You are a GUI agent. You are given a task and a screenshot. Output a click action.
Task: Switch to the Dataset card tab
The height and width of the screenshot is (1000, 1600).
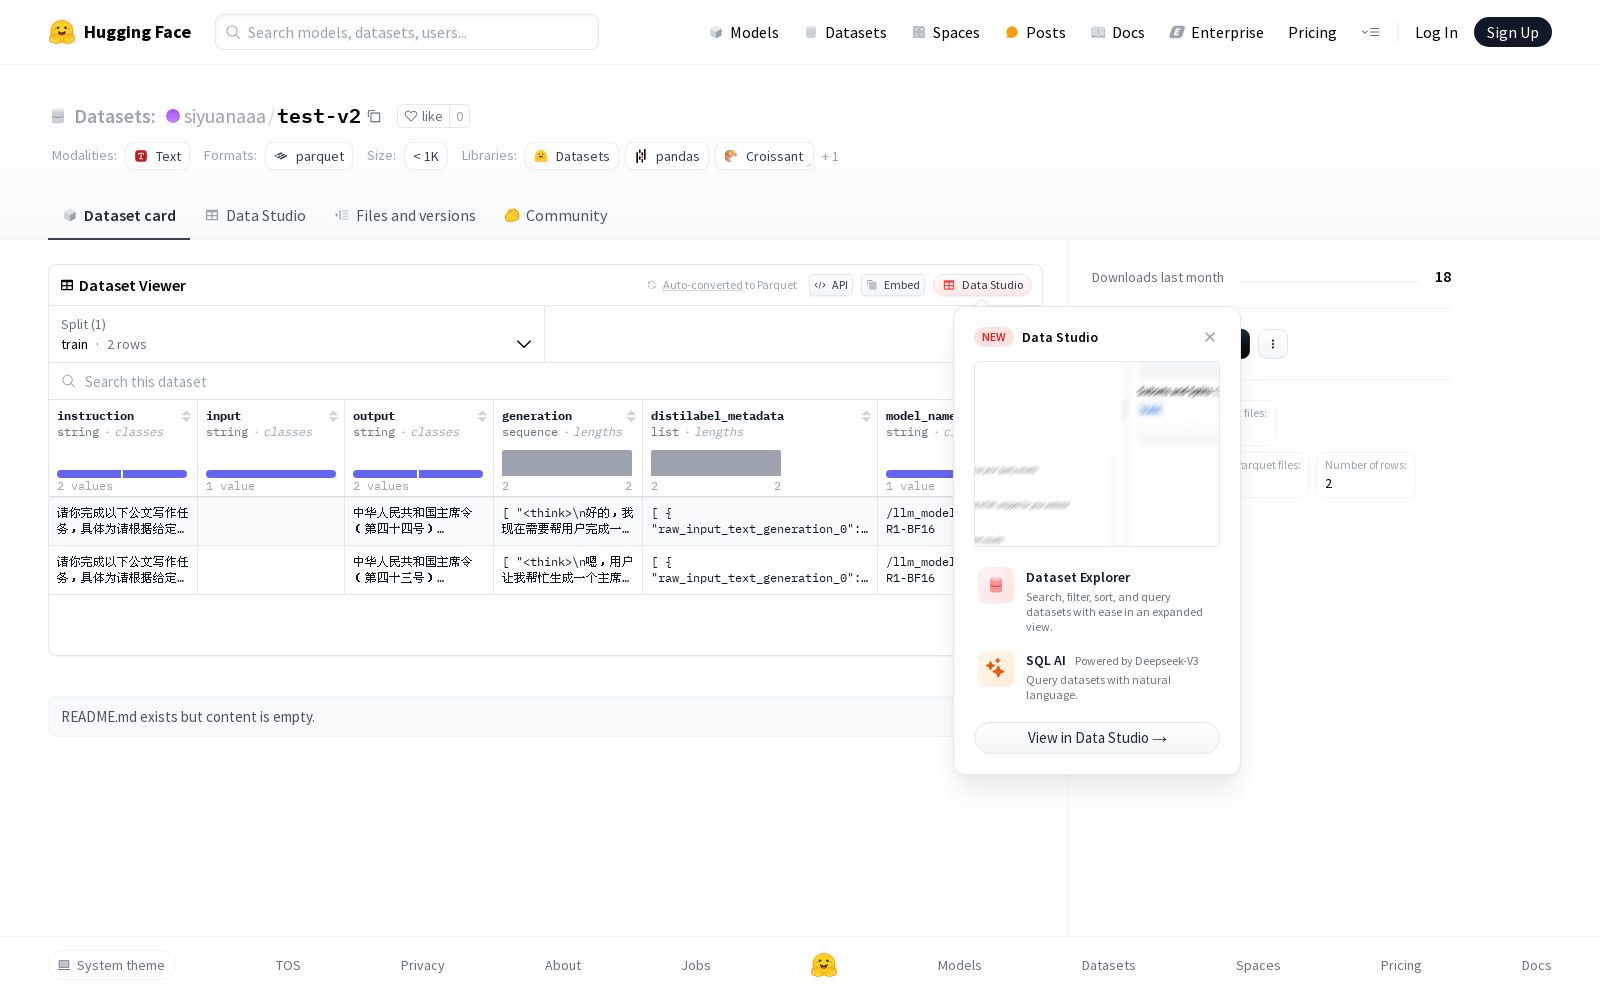pyautogui.click(x=119, y=216)
